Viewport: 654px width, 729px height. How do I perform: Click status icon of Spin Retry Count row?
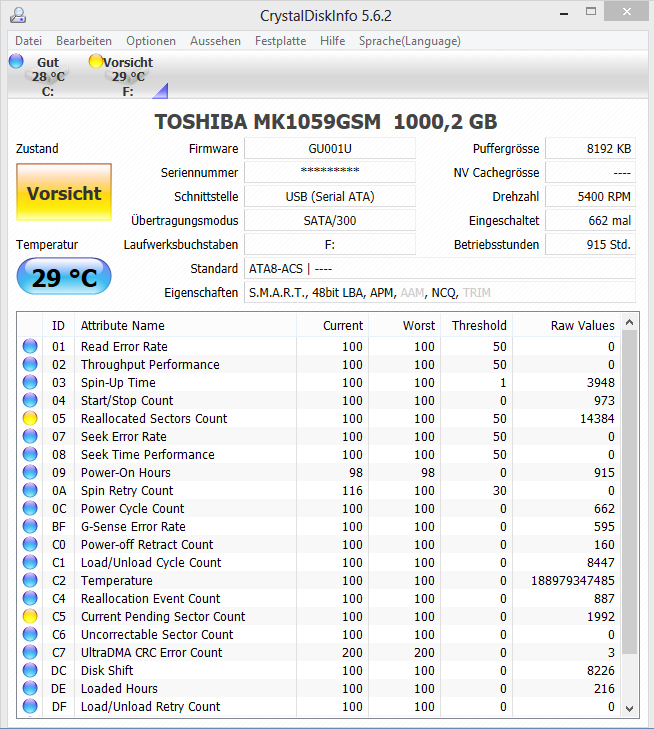(x=30, y=490)
